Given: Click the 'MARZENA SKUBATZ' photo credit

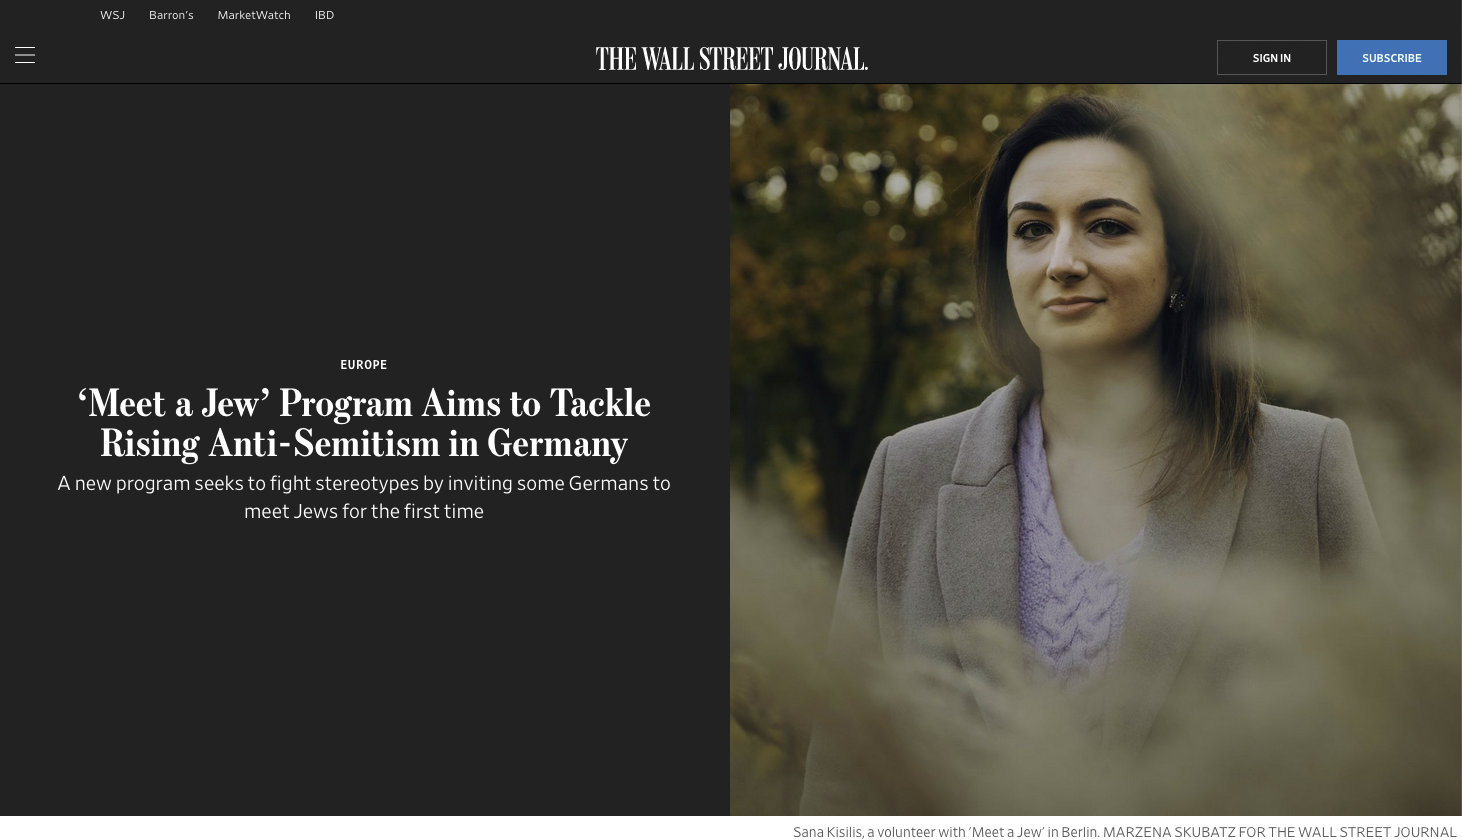Looking at the screenshot, I should point(1169,832).
